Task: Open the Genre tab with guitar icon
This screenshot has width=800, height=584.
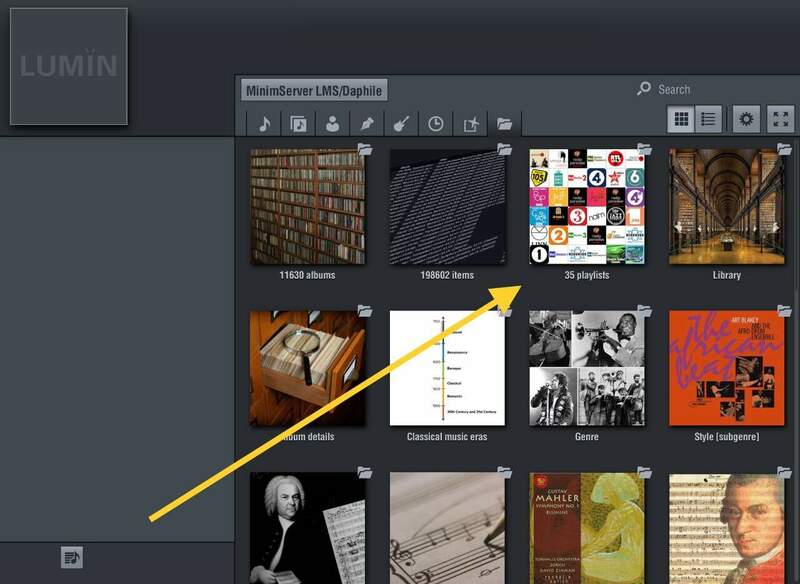Action: click(401, 123)
